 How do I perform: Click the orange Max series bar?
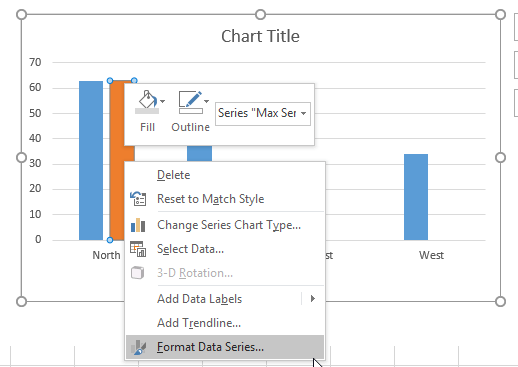pos(117,160)
